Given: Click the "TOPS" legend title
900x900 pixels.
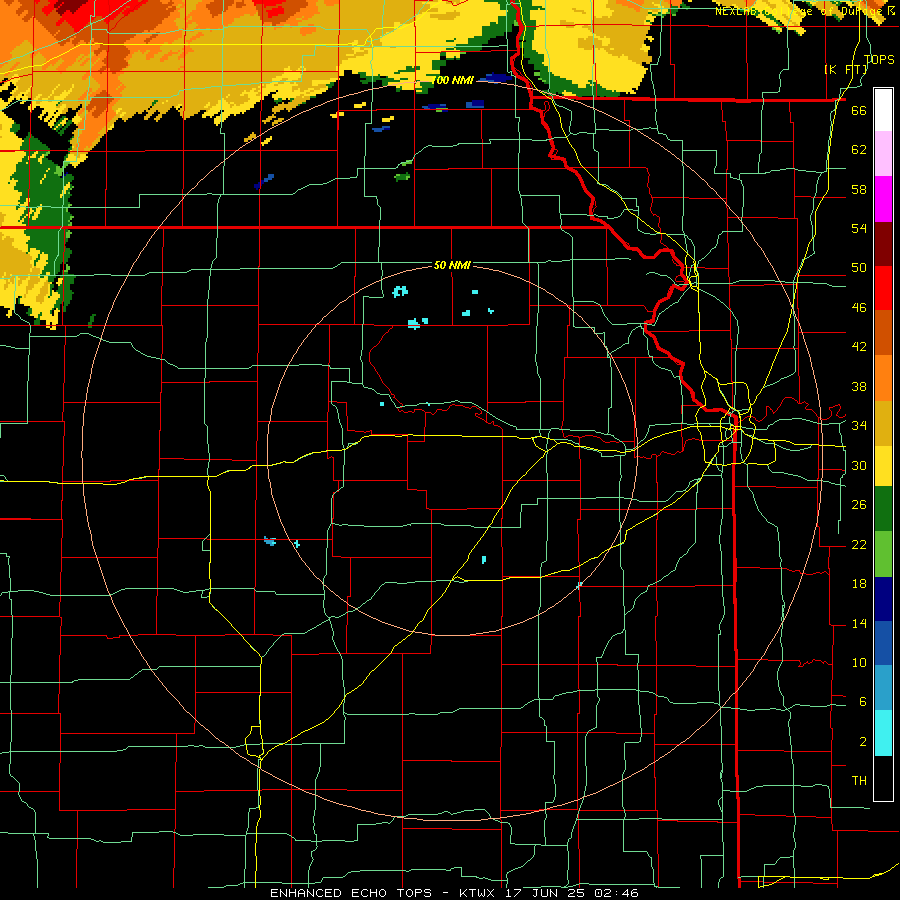Looking at the screenshot, I should (x=879, y=59).
